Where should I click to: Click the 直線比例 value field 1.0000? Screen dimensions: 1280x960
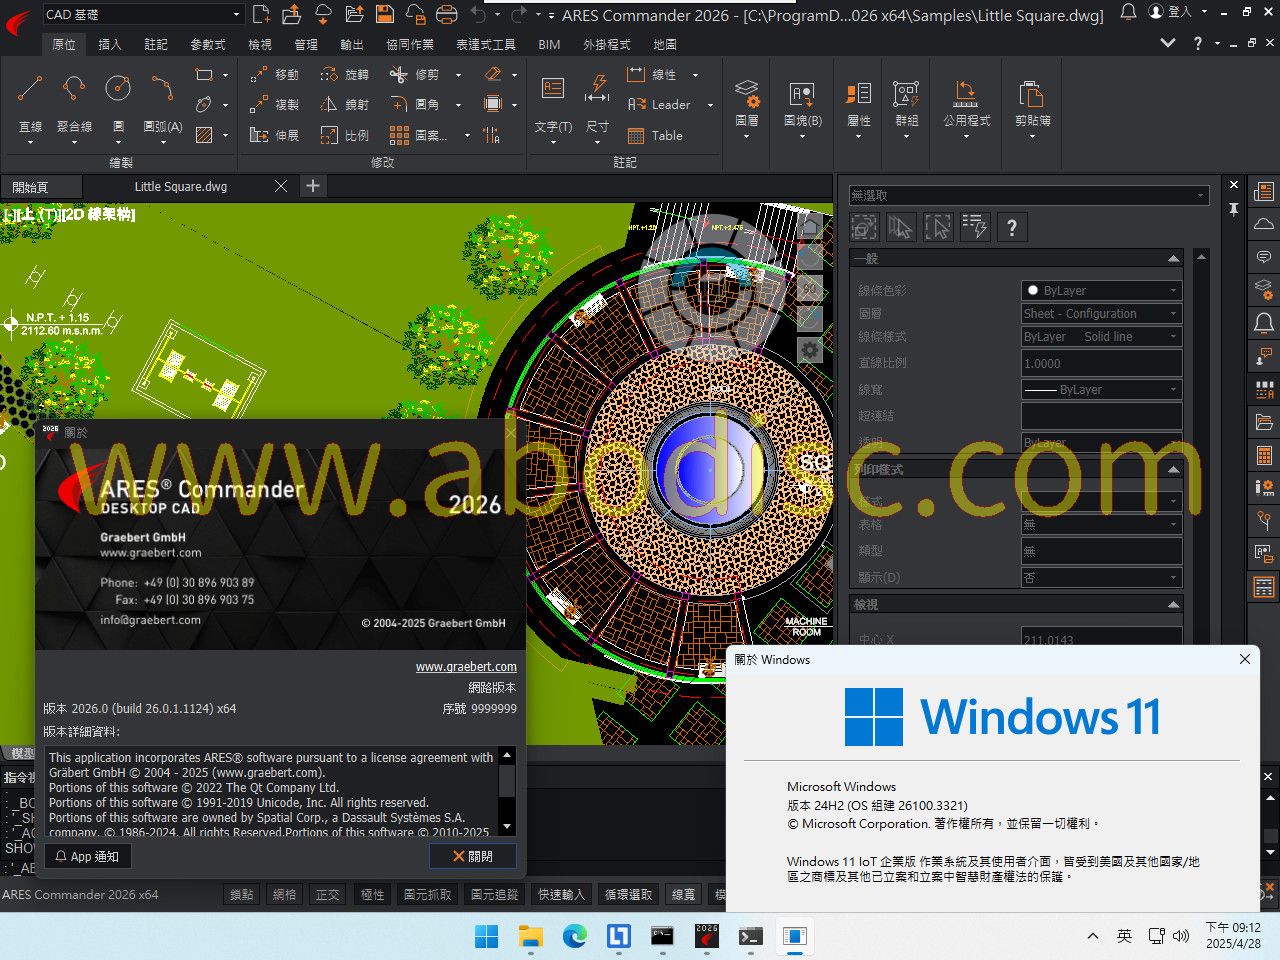click(x=1102, y=363)
